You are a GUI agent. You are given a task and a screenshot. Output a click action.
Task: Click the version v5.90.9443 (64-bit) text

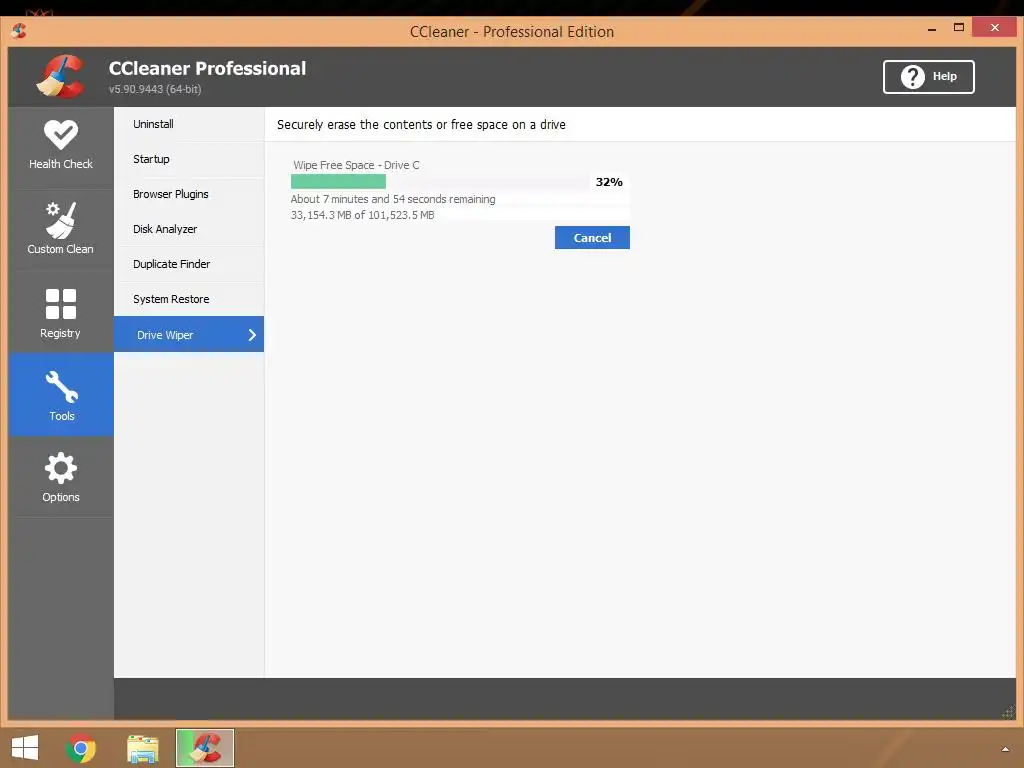[155, 89]
